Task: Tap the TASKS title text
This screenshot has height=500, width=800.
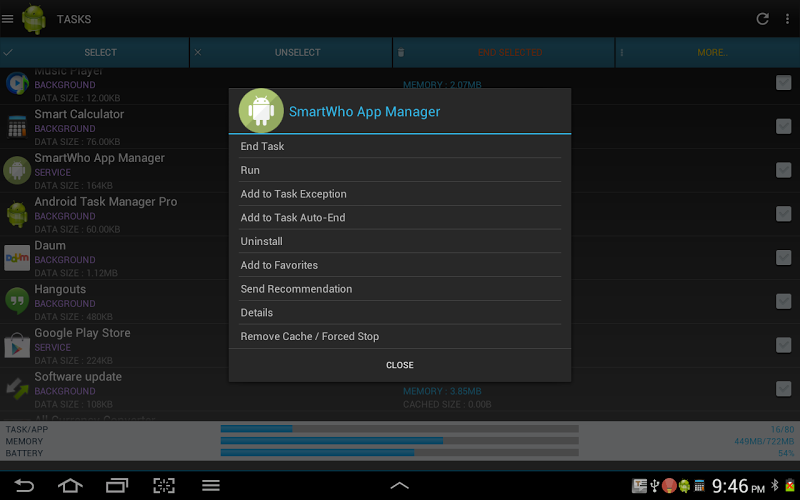Action: tap(74, 19)
